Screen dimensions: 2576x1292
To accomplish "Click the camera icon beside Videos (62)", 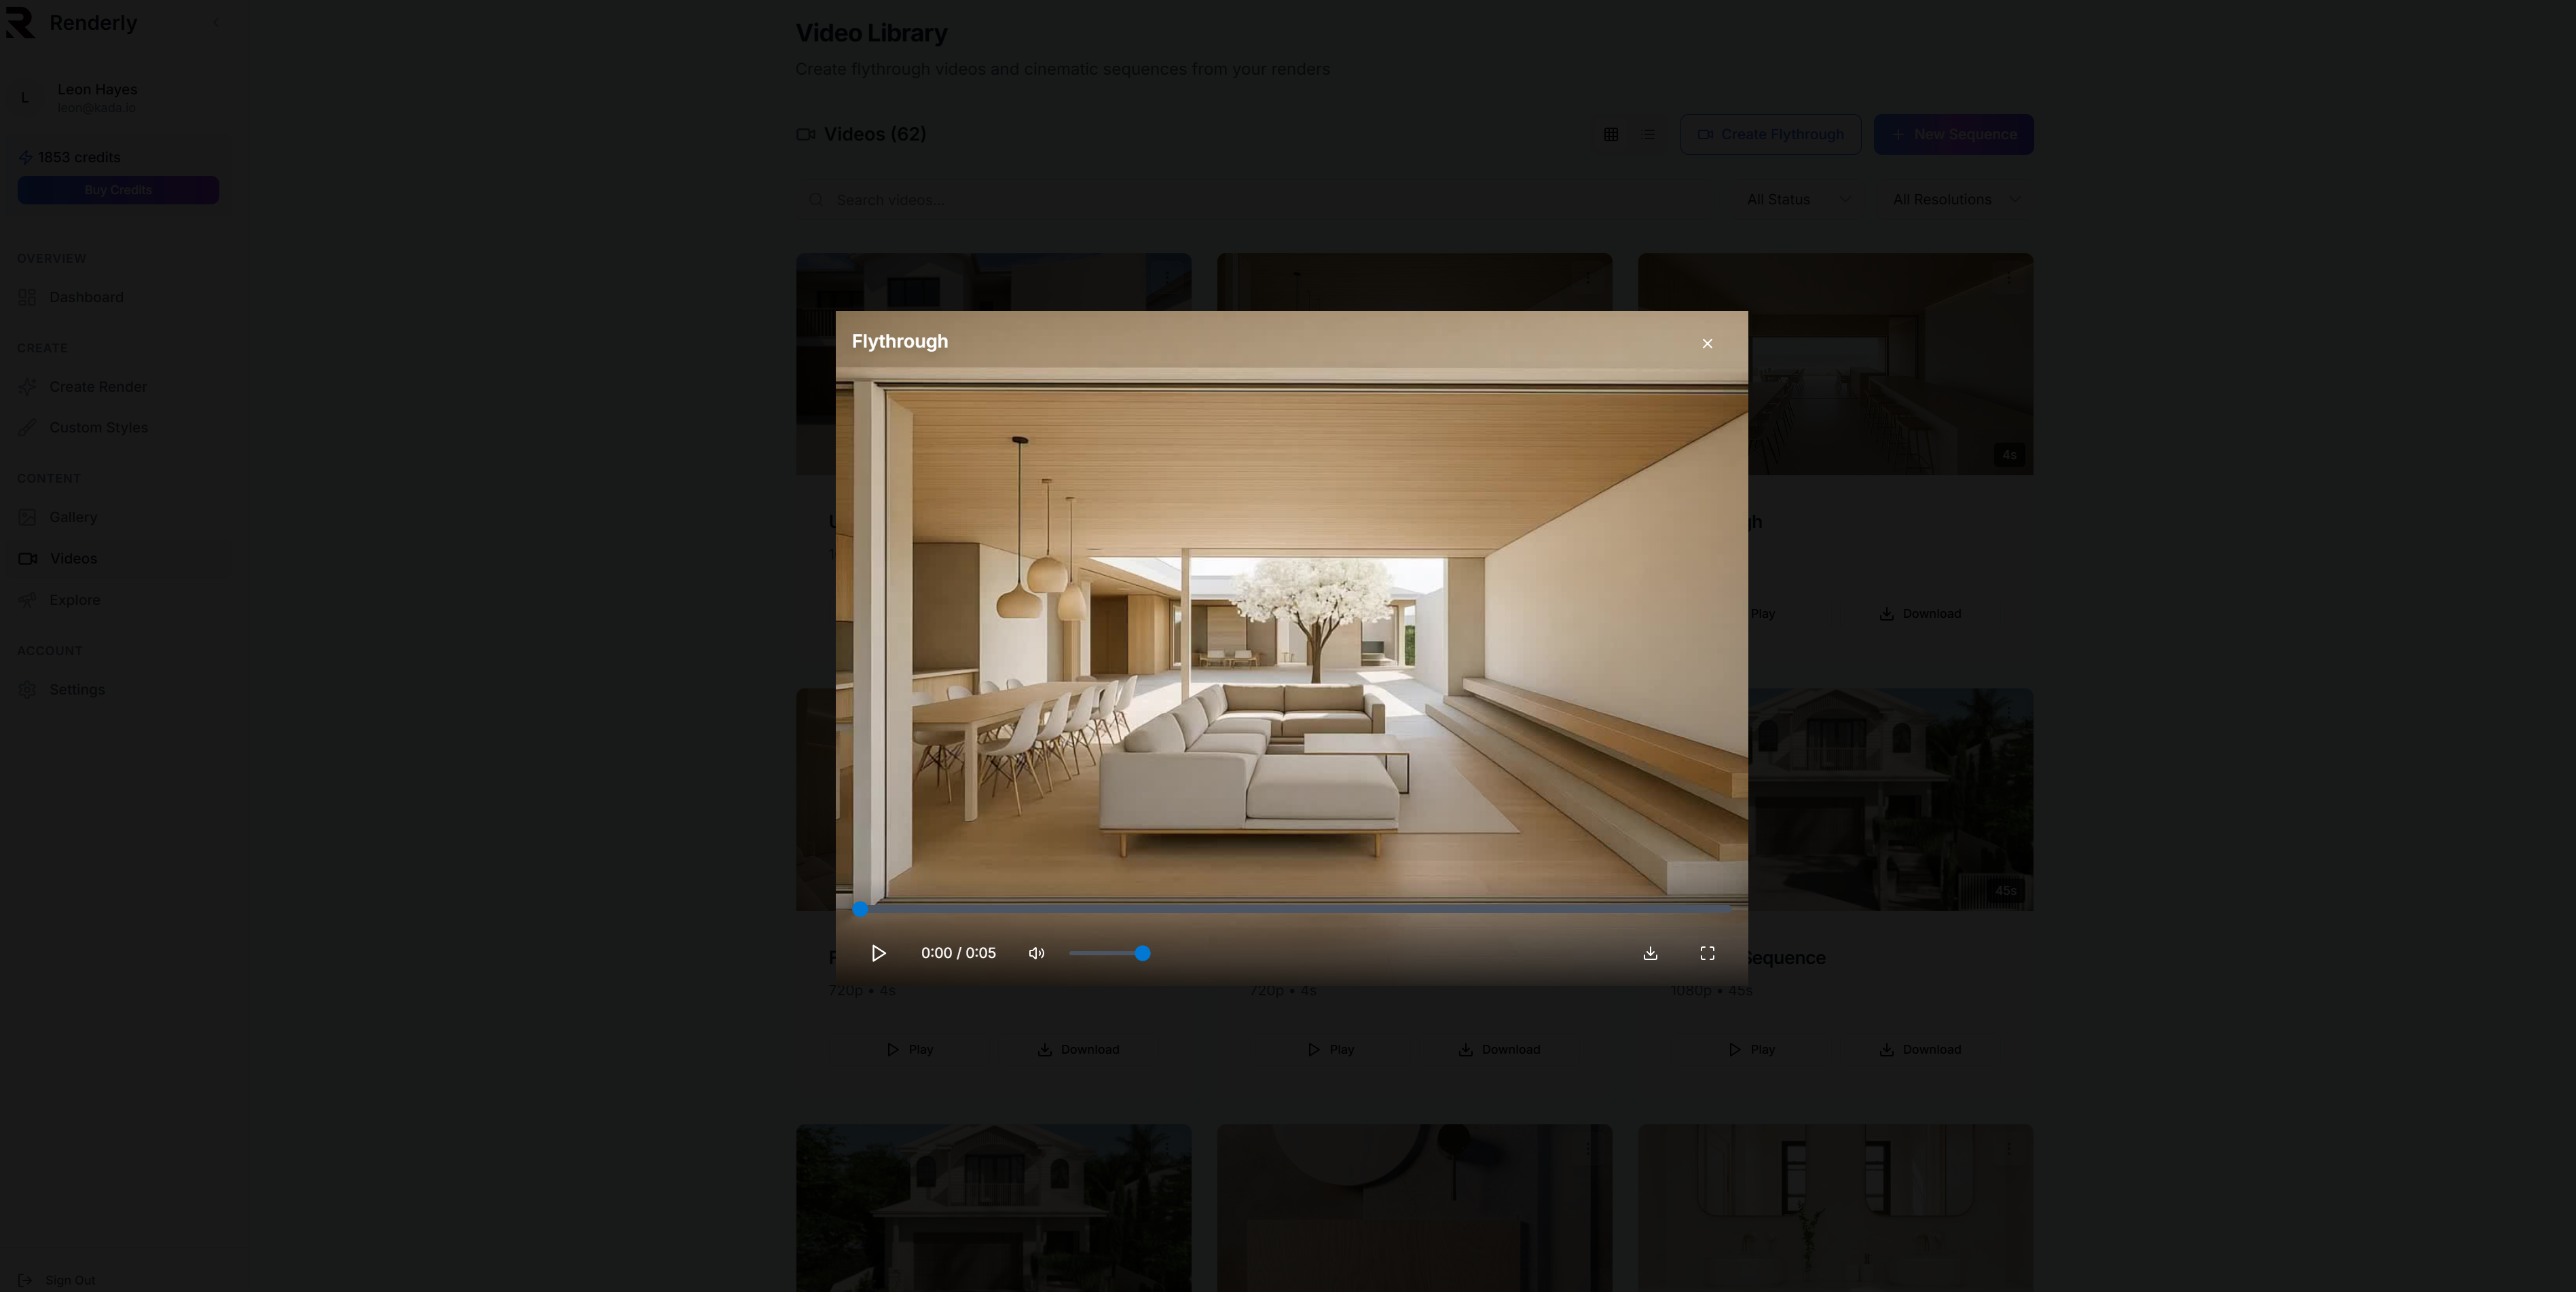I will (x=805, y=134).
